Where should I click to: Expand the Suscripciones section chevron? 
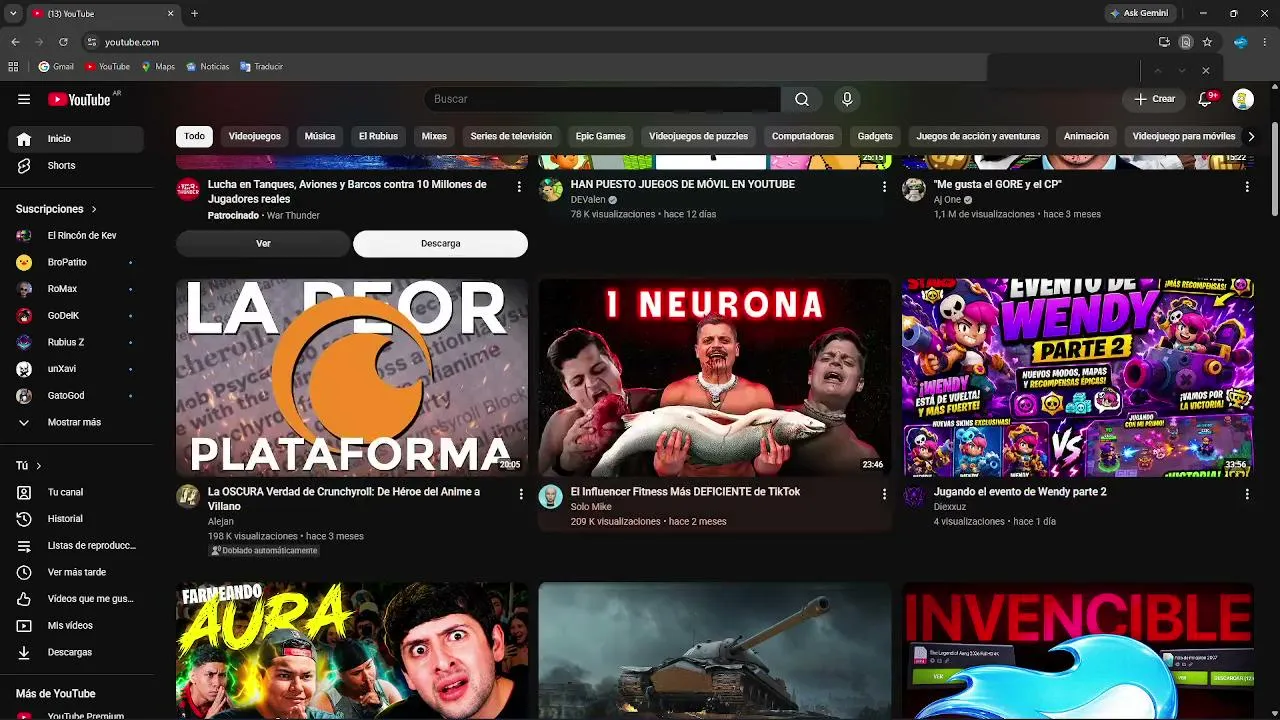tap(94, 209)
